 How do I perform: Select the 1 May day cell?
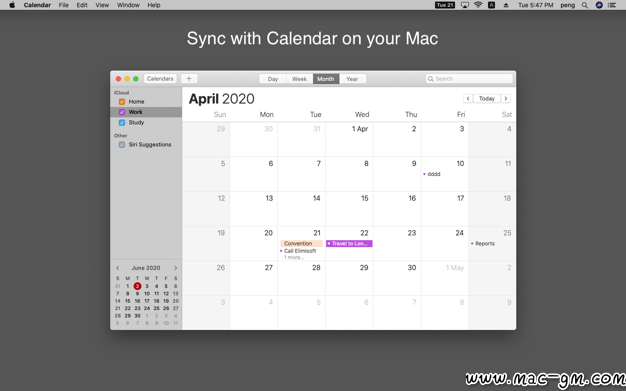445,278
